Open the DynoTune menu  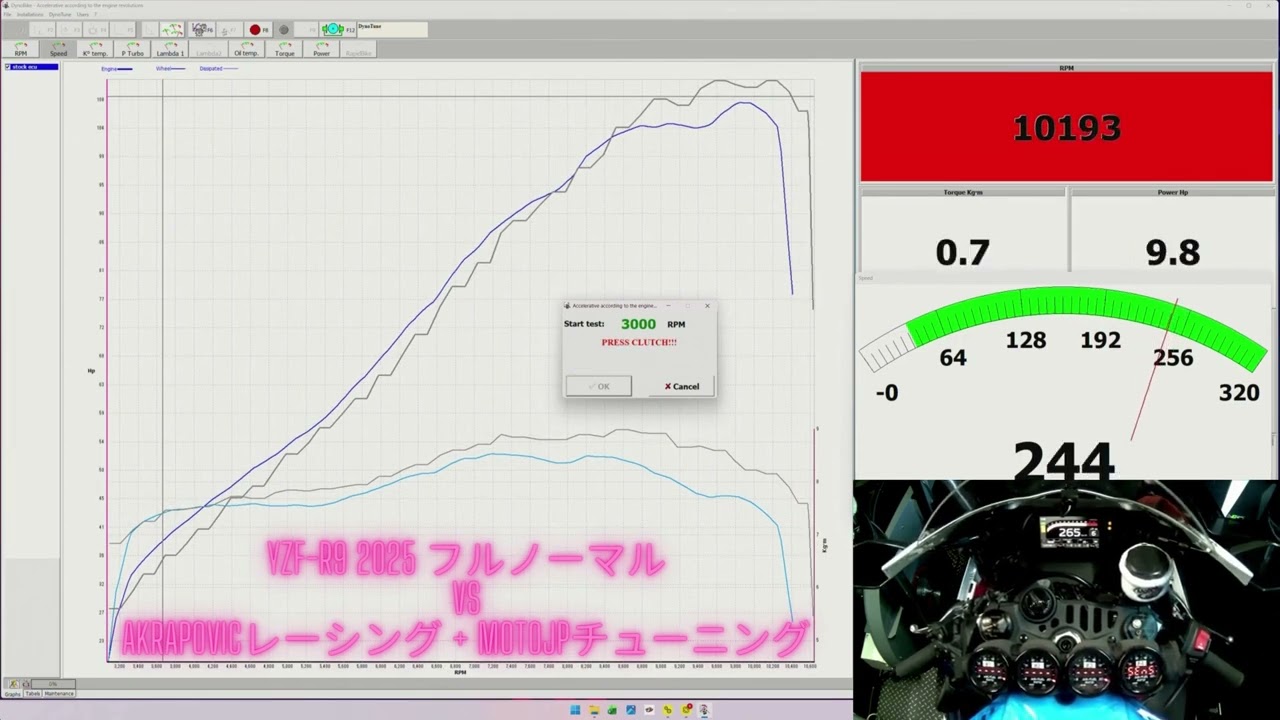(60, 14)
